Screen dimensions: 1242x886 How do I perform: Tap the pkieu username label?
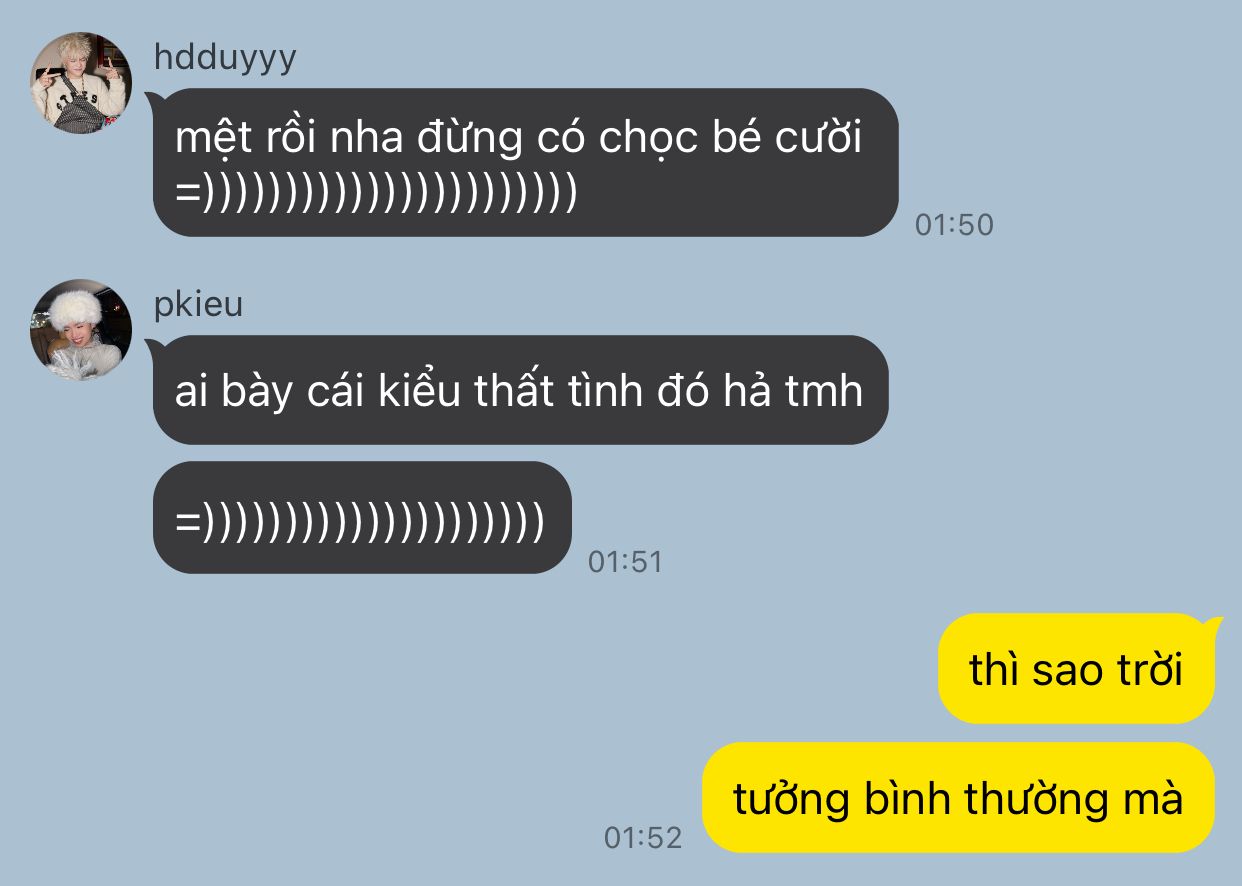click(x=198, y=304)
